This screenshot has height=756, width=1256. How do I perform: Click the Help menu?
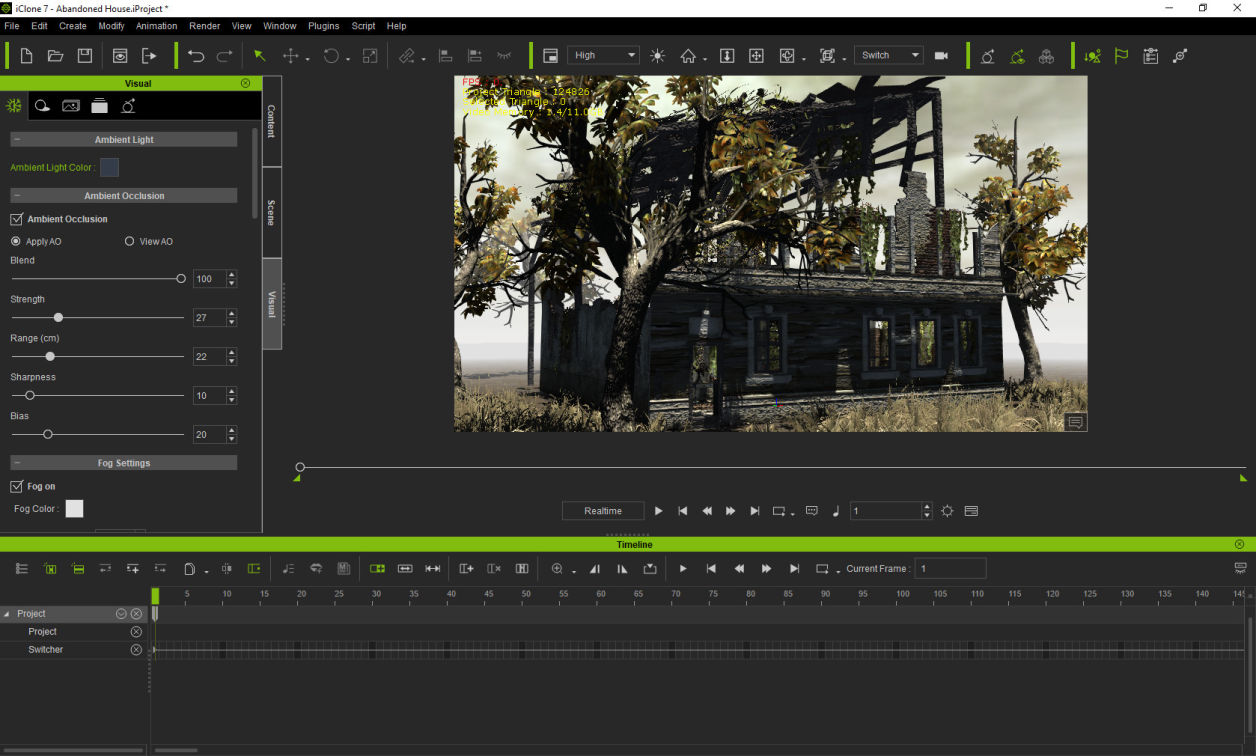click(x=396, y=26)
